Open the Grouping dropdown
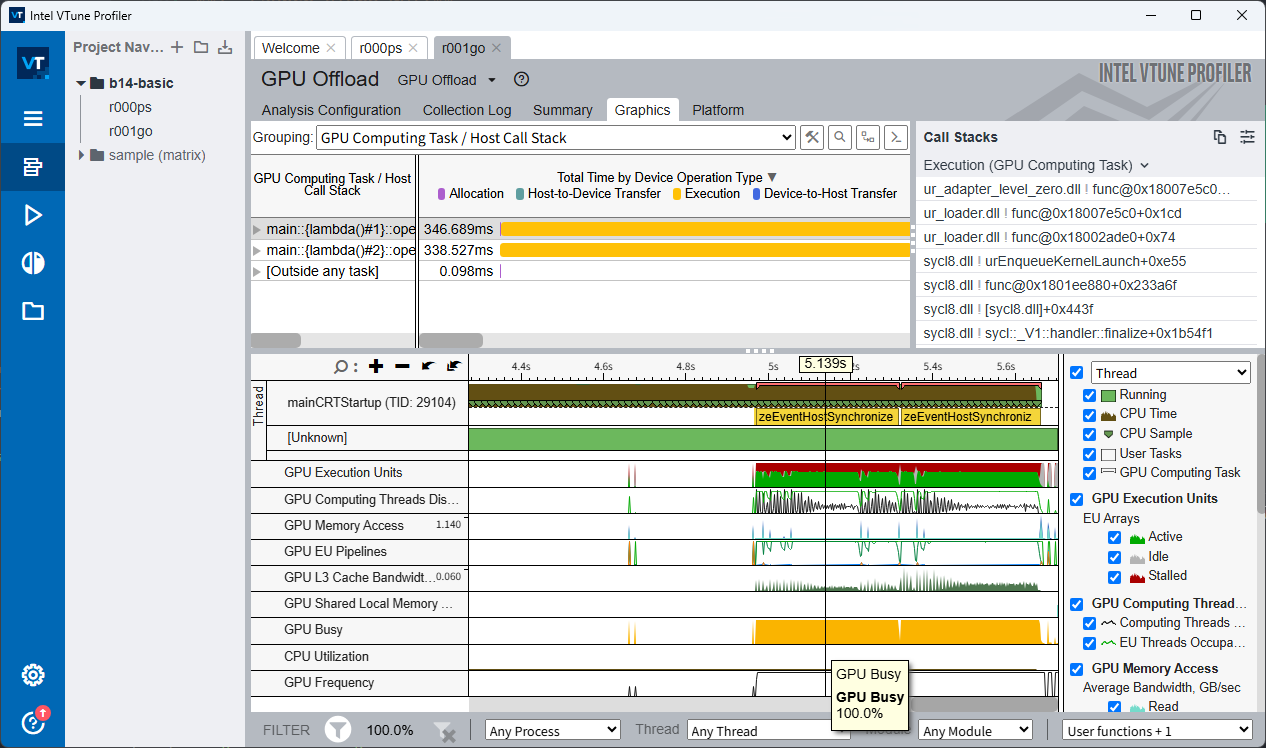The width and height of the screenshot is (1266, 748). 555,138
